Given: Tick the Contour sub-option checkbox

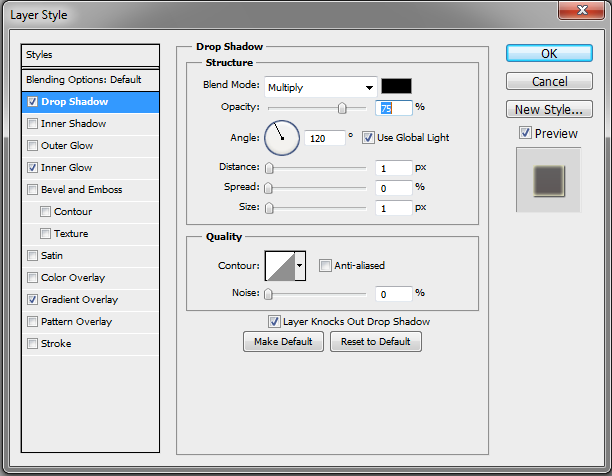Looking at the screenshot, I should [45, 211].
